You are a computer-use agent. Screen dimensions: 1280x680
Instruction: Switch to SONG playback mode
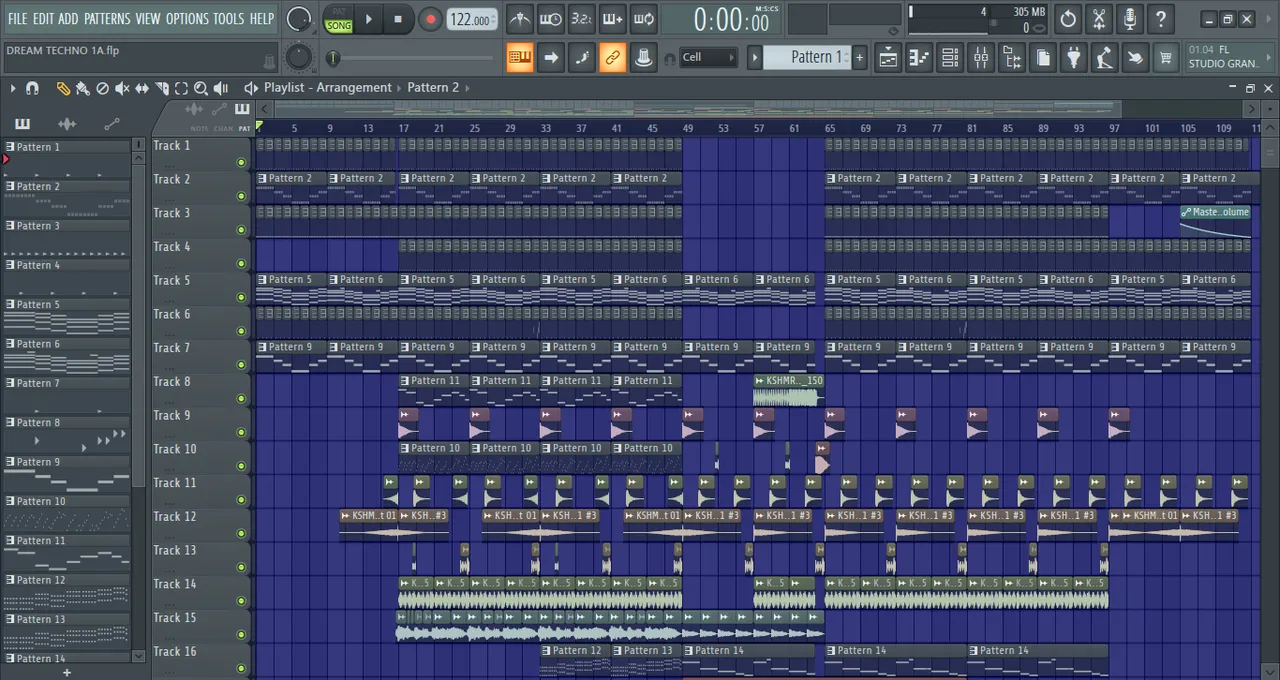[339, 25]
